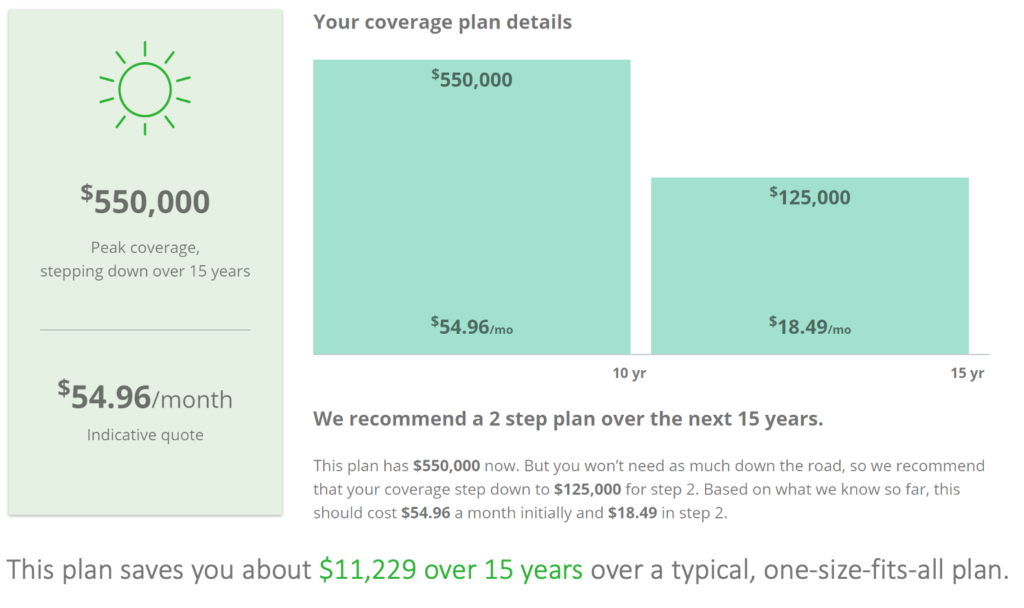Click the $54.96/month indicative quote
The image size is (1024, 608).
point(145,396)
